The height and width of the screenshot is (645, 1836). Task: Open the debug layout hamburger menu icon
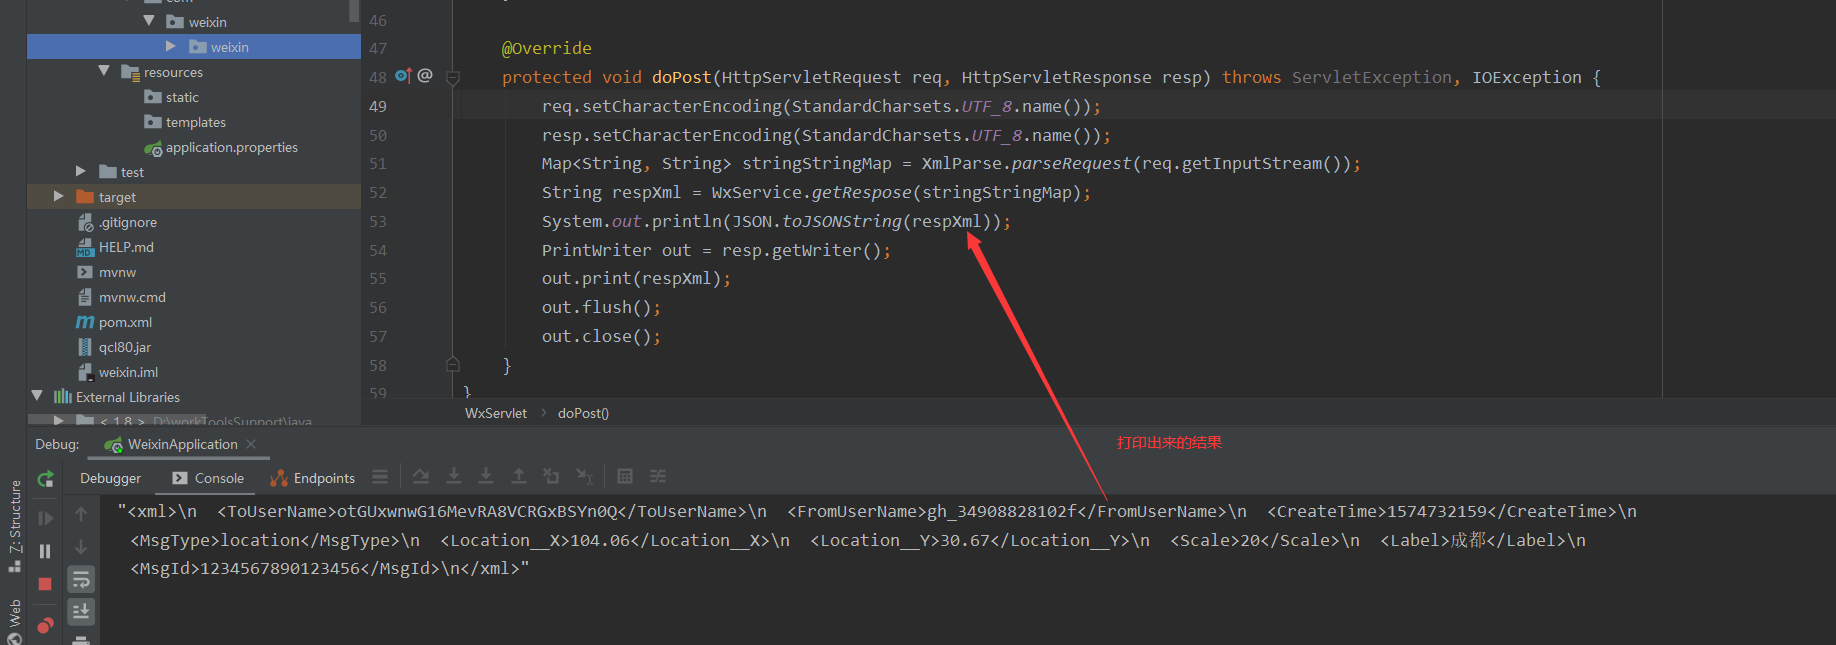pos(380,477)
